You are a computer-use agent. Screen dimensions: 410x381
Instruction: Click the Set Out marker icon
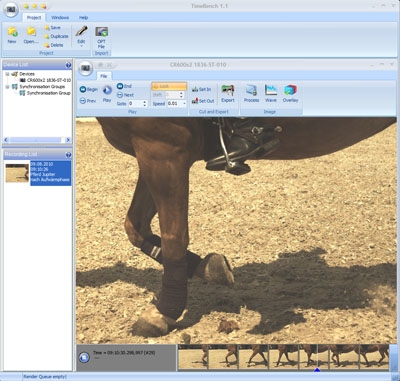pyautogui.click(x=195, y=101)
